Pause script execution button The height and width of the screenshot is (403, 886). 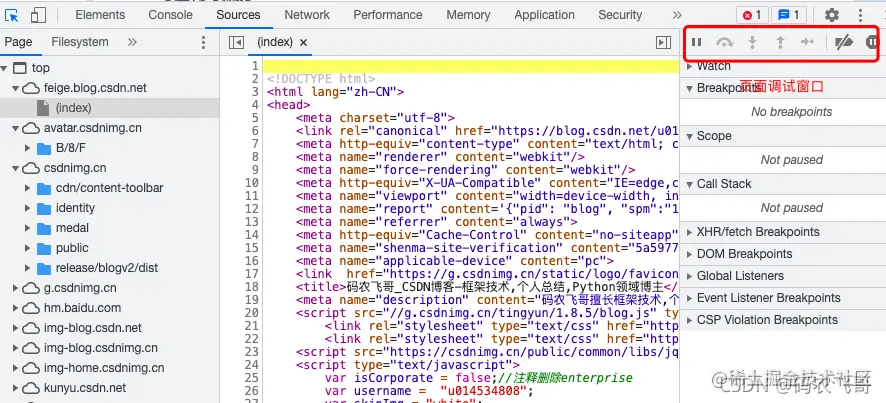point(697,42)
